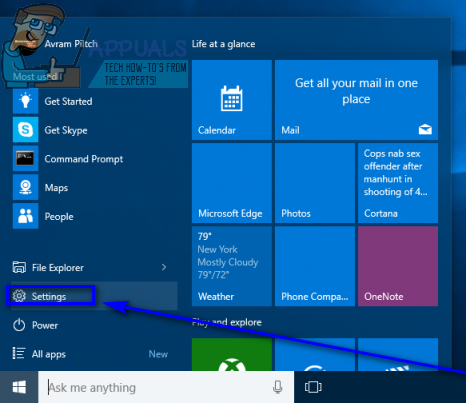The height and width of the screenshot is (403, 466).
Task: Expand the File Explorer jump list arrow
Action: tap(164, 267)
